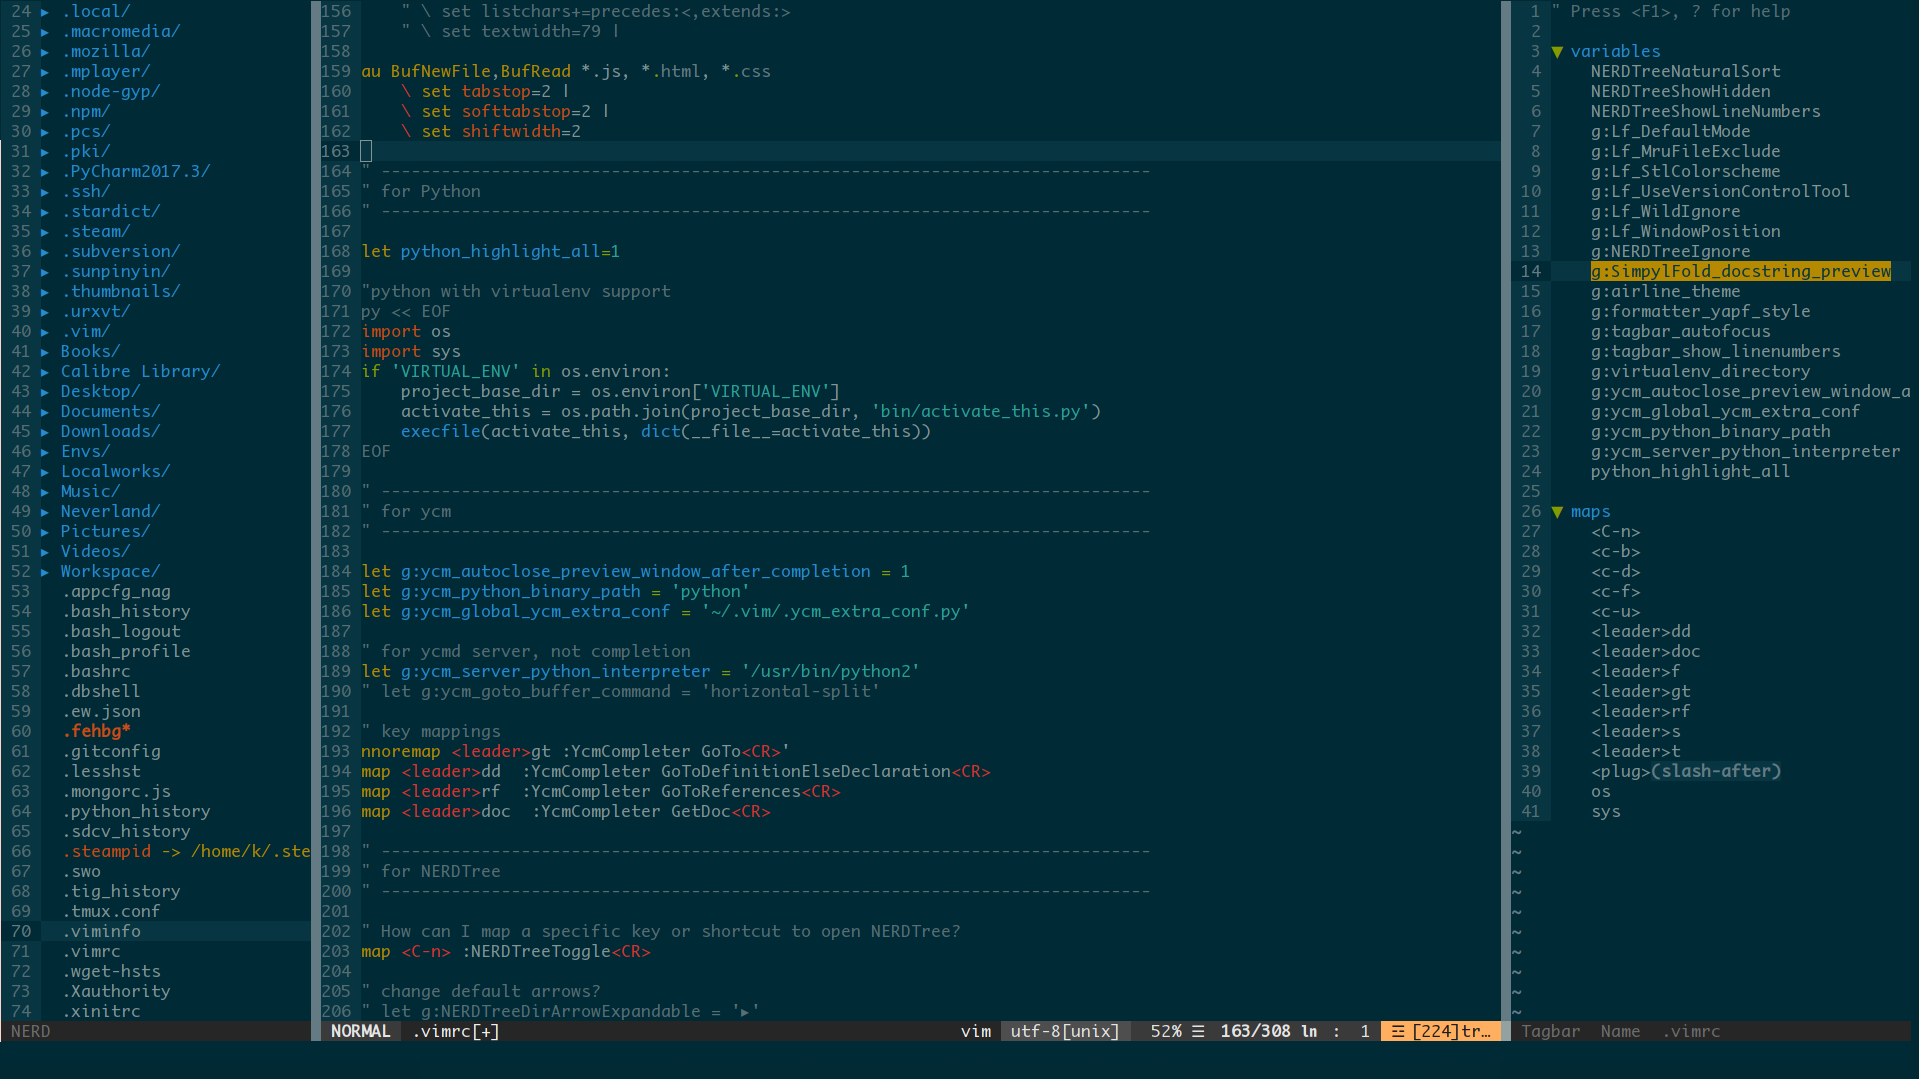Select the .viminfo file entry
The height and width of the screenshot is (1079, 1919).
click(101, 931)
